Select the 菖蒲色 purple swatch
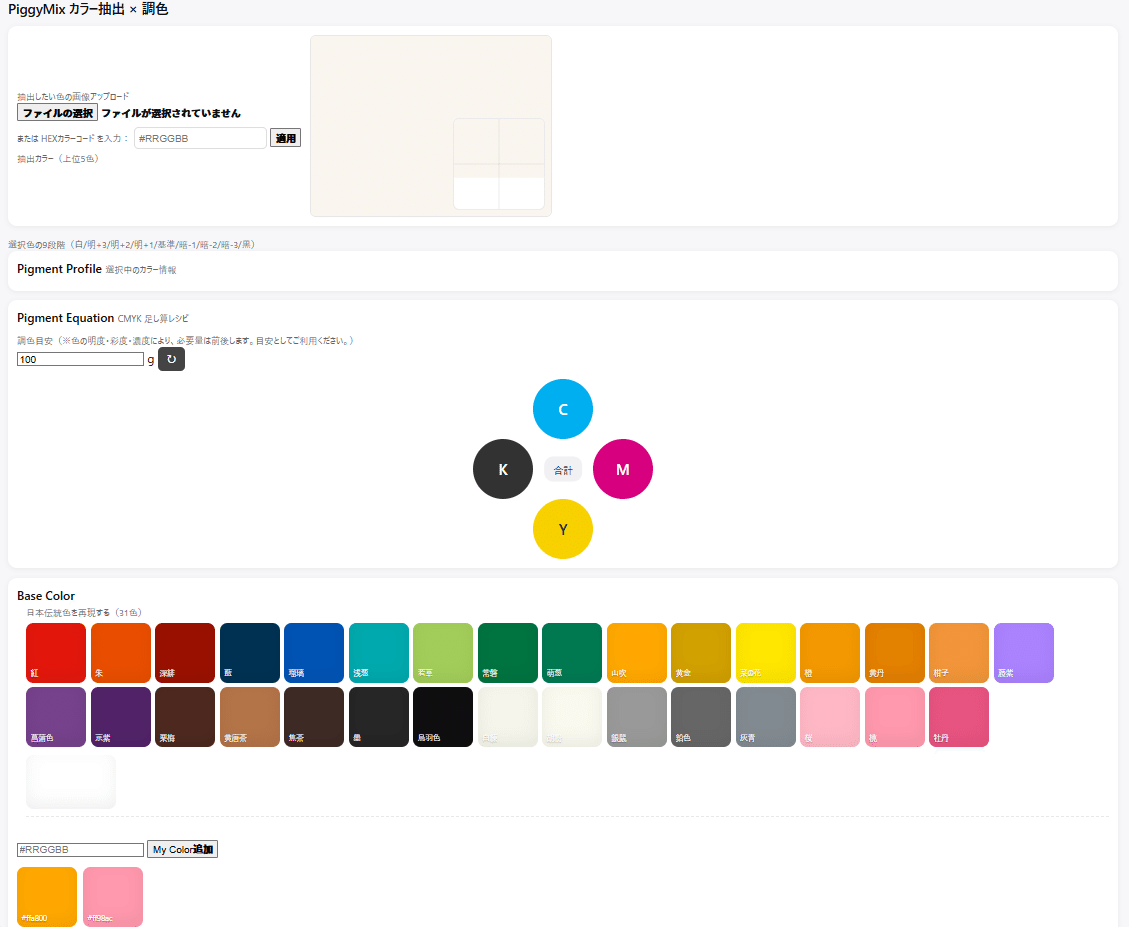The image size is (1129, 927). 56,717
